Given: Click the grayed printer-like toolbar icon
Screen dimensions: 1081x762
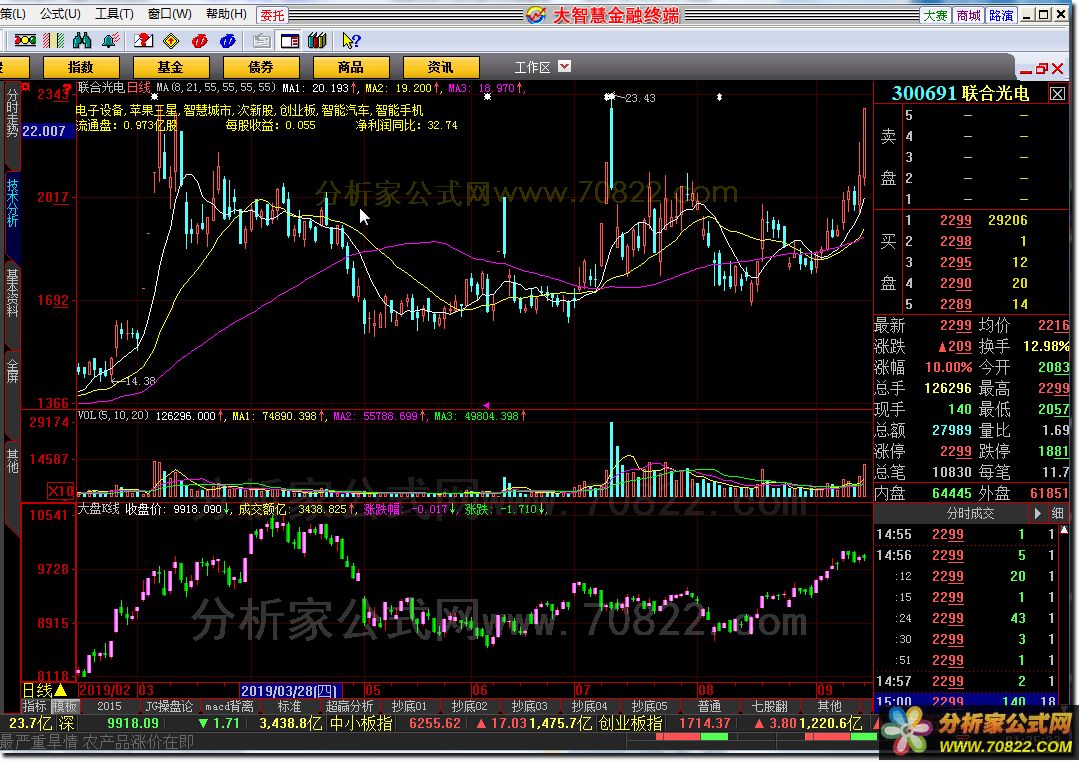Looking at the screenshot, I should click(261, 41).
